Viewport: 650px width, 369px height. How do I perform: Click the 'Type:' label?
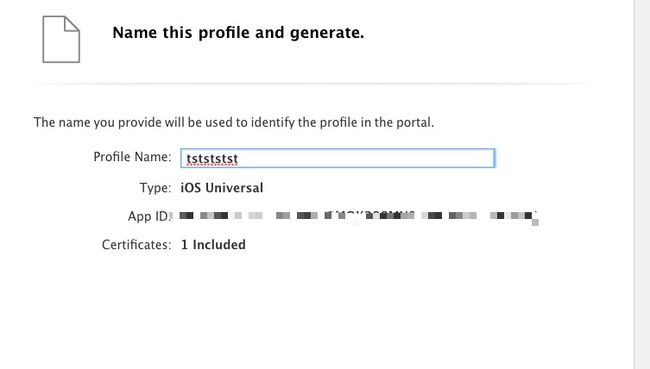pyautogui.click(x=155, y=188)
